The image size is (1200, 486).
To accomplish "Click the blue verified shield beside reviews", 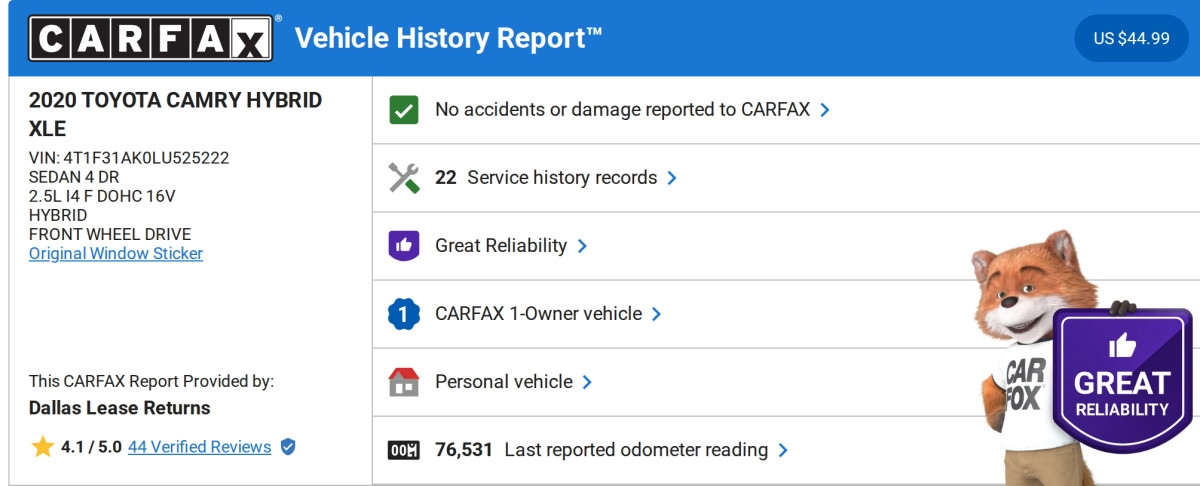I will 288,447.
